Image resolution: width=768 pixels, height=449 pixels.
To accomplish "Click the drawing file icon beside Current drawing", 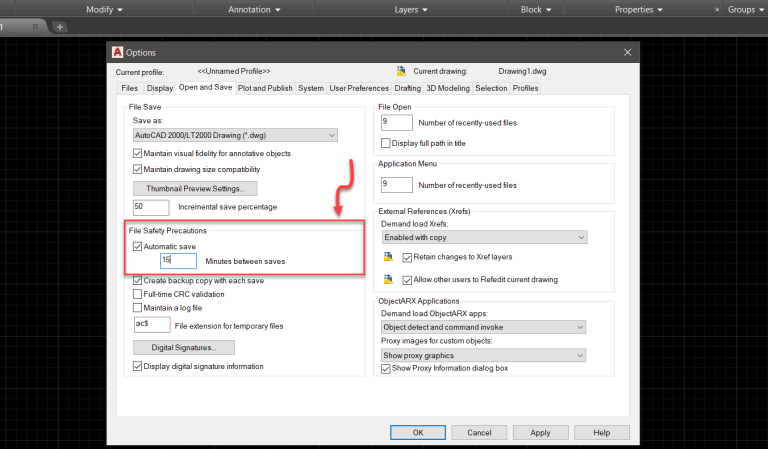I will 400,72.
